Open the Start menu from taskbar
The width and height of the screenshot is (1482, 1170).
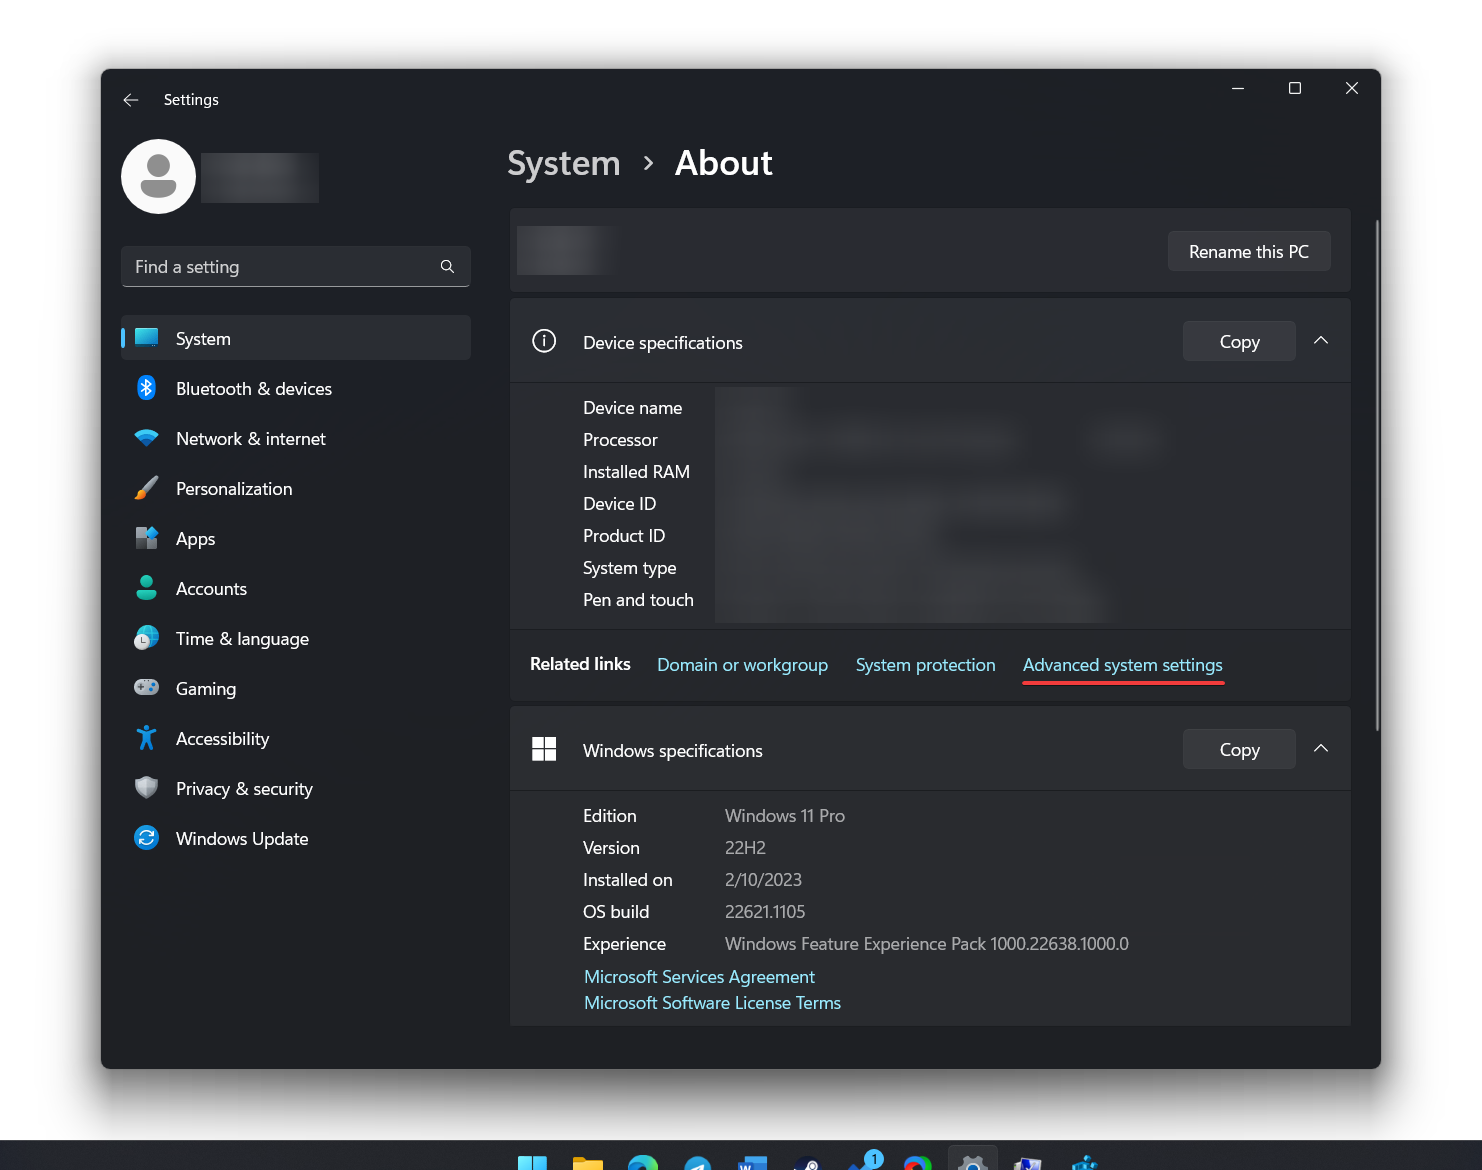click(532, 1162)
